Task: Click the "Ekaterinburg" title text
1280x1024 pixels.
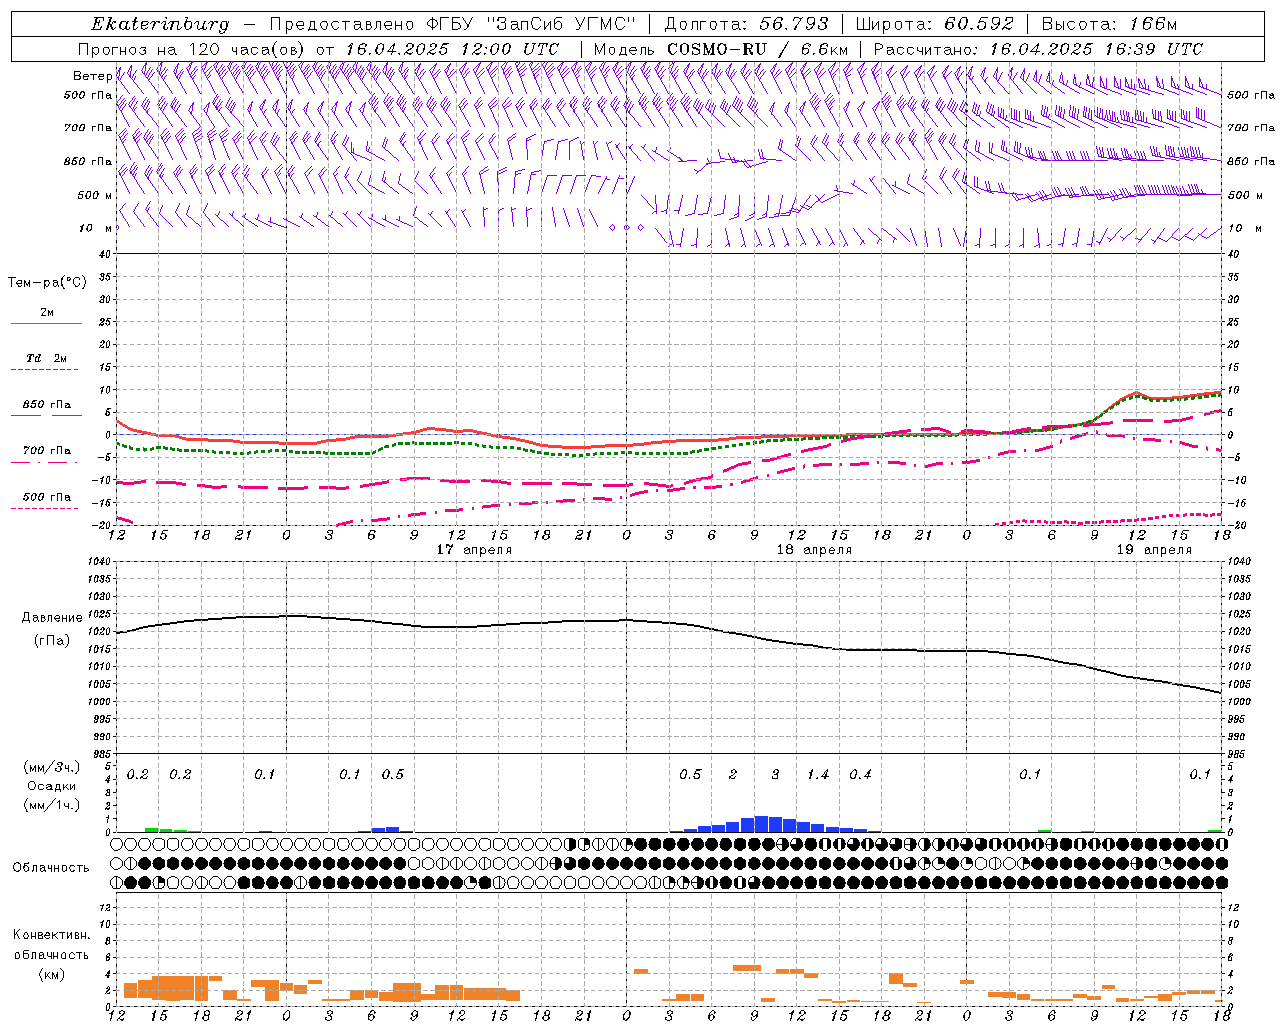Action: pos(160,24)
